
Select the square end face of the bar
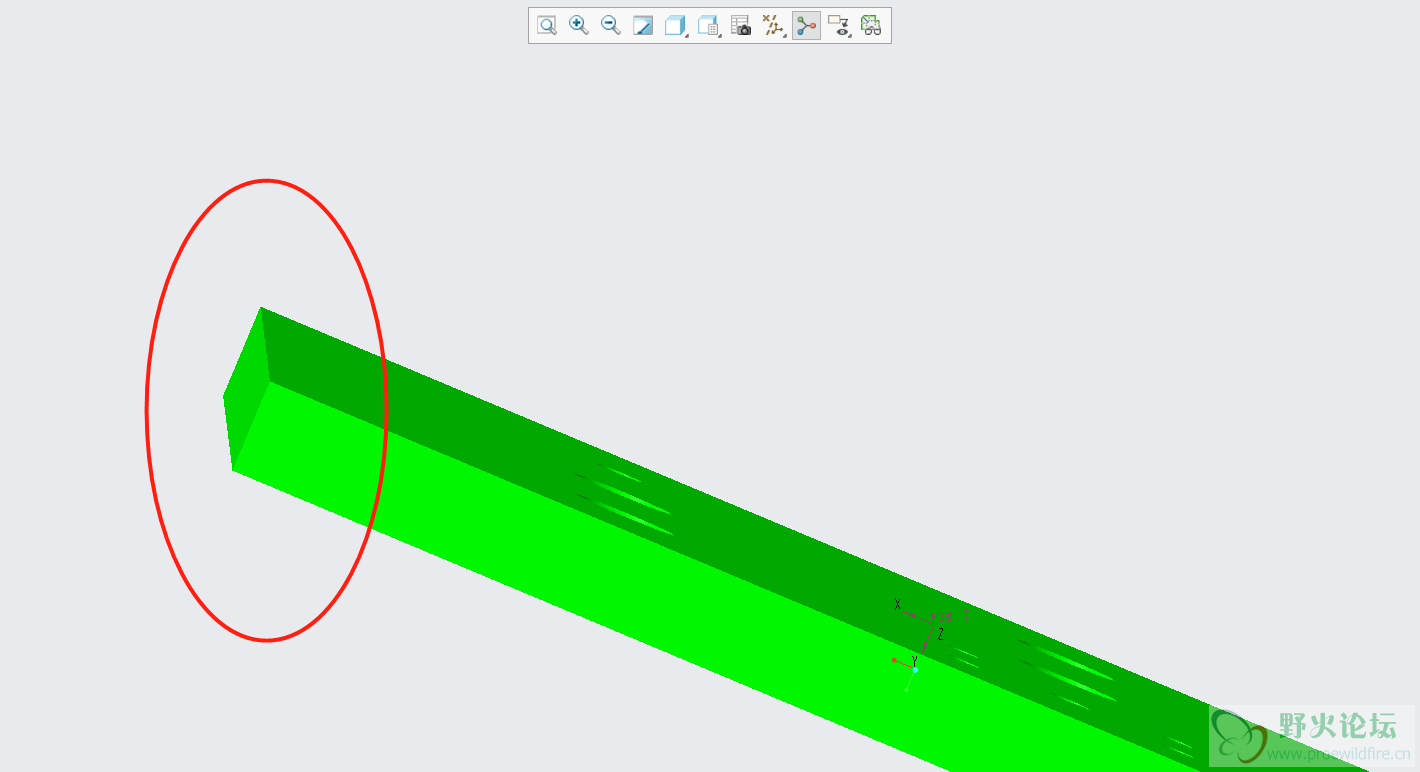[x=246, y=388]
